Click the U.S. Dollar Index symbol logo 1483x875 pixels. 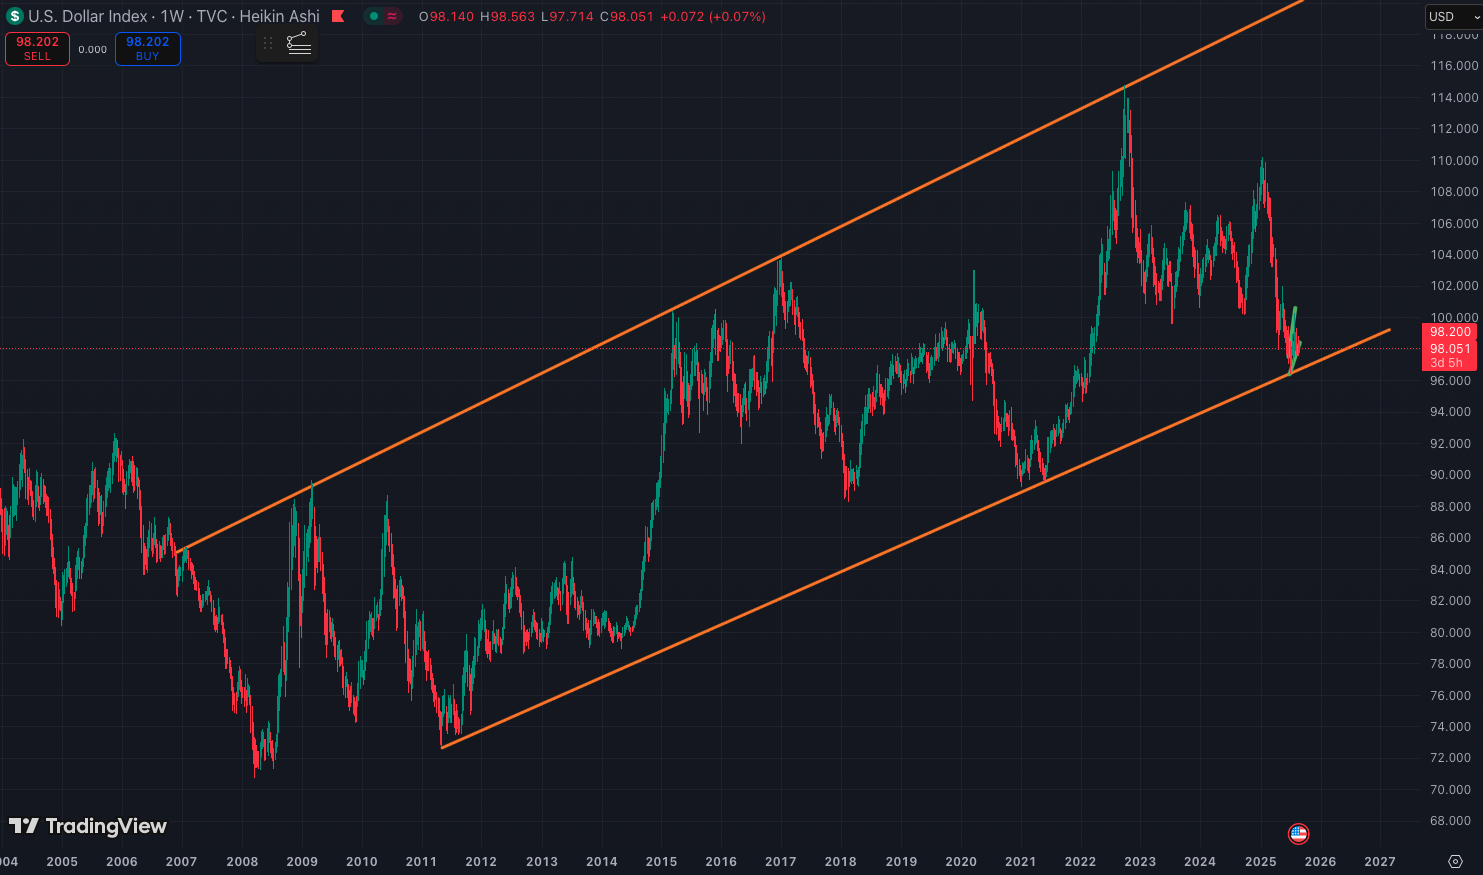point(14,16)
